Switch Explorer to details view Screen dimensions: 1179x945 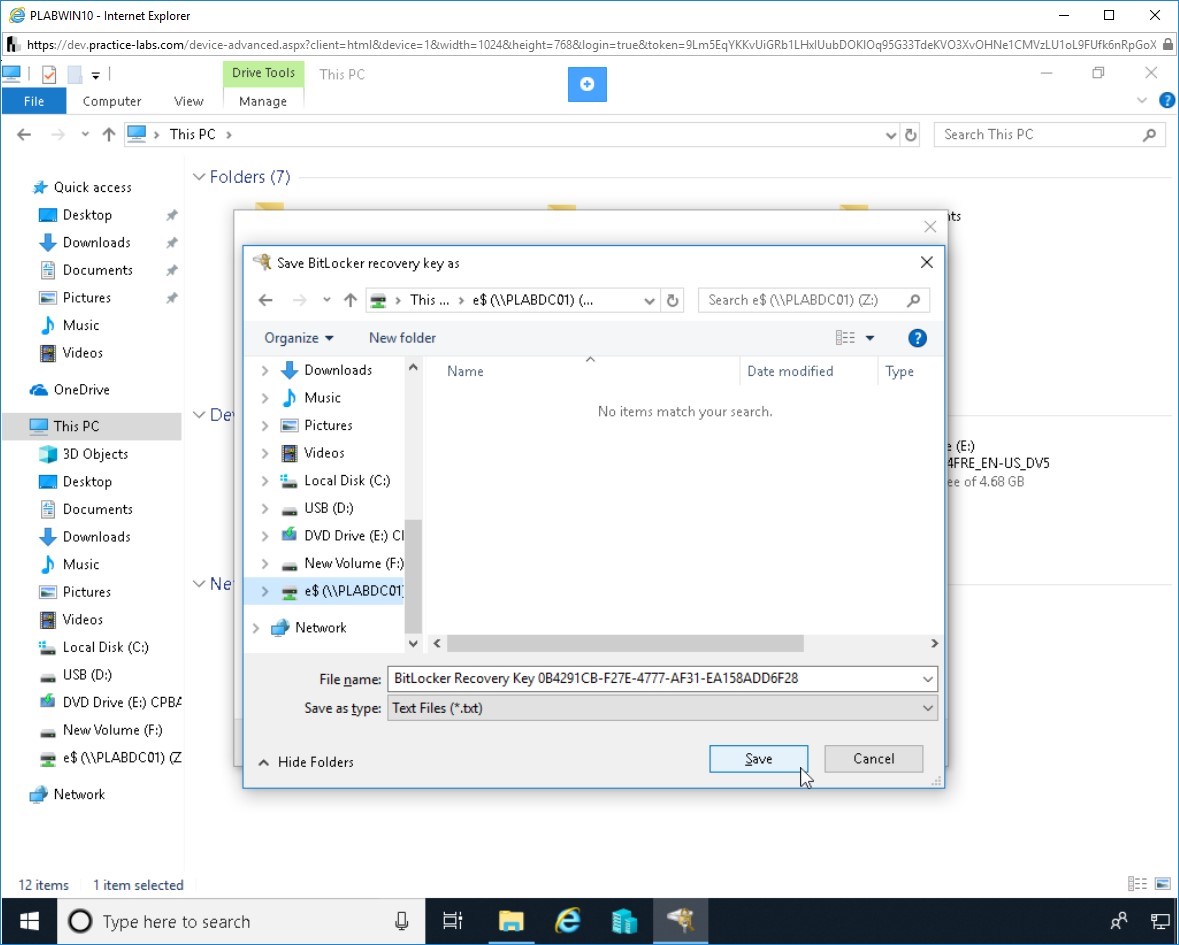[x=1137, y=884]
